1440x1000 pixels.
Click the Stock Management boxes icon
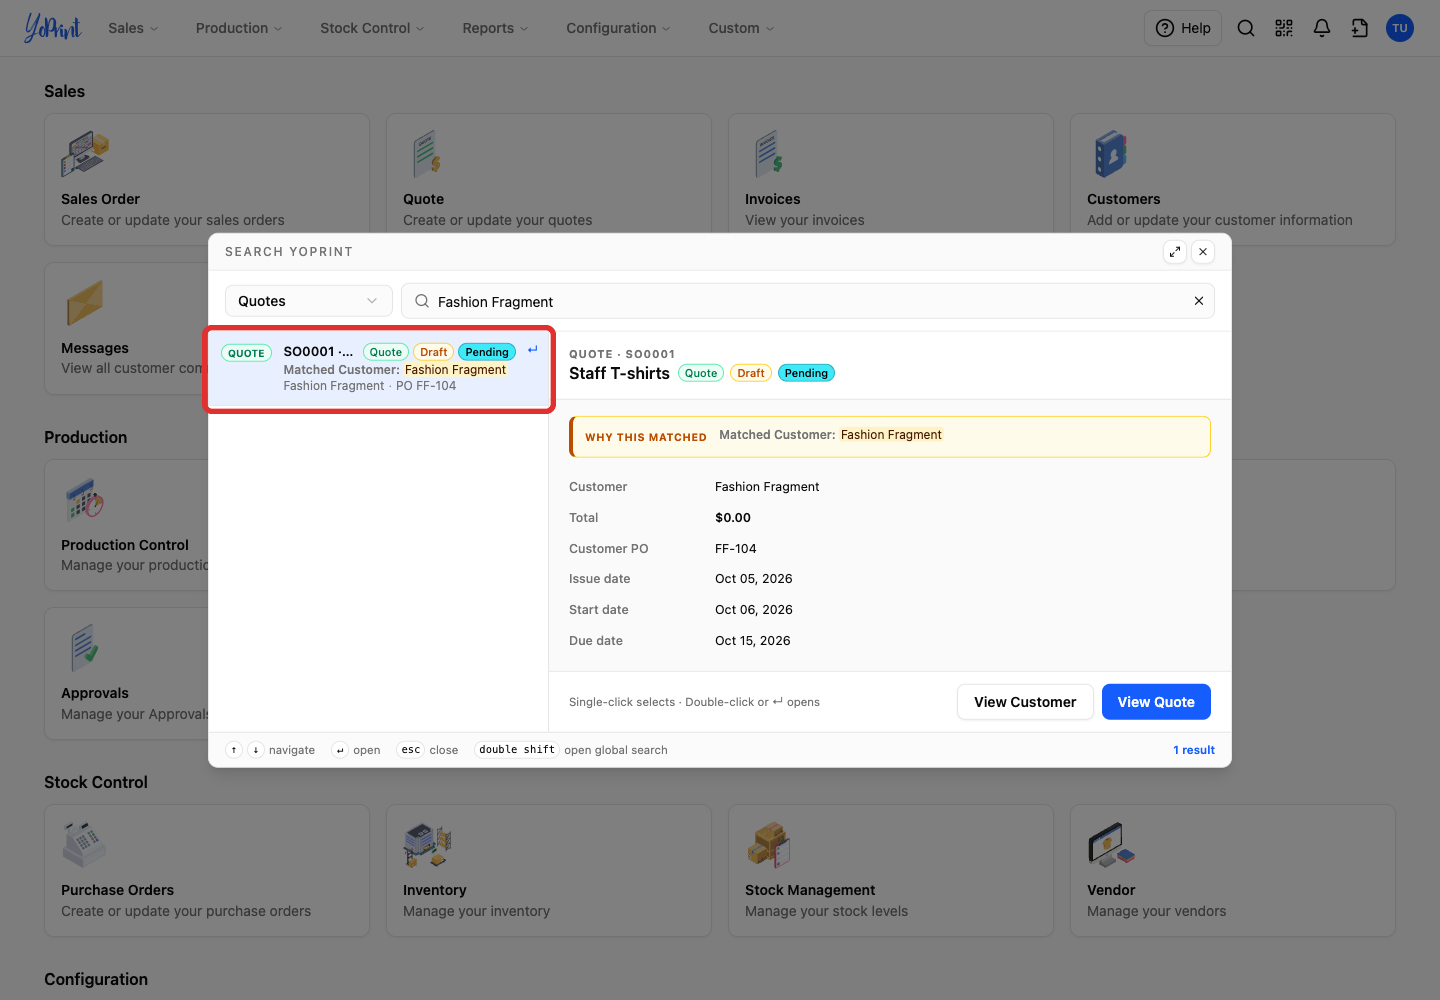tap(769, 845)
